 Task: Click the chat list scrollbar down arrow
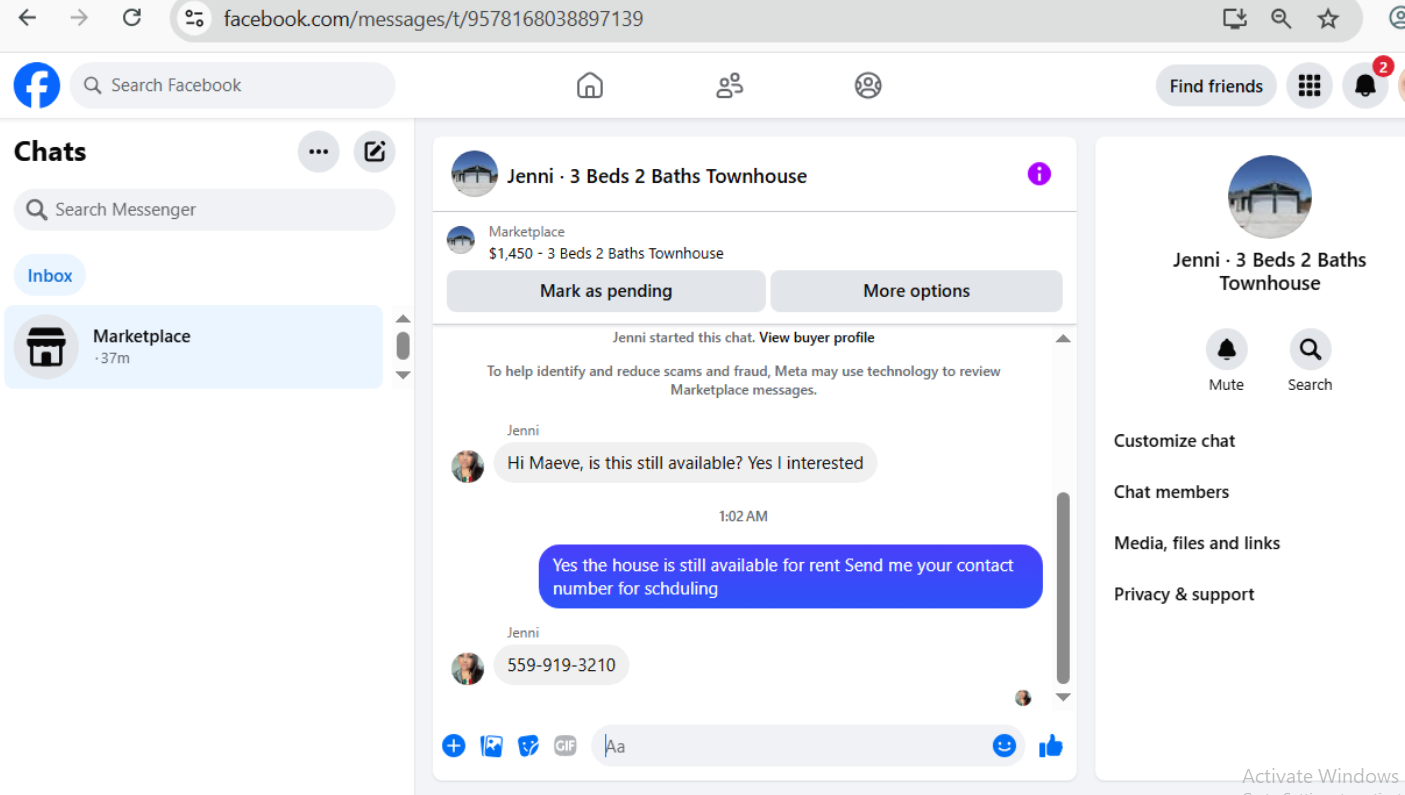tap(403, 375)
